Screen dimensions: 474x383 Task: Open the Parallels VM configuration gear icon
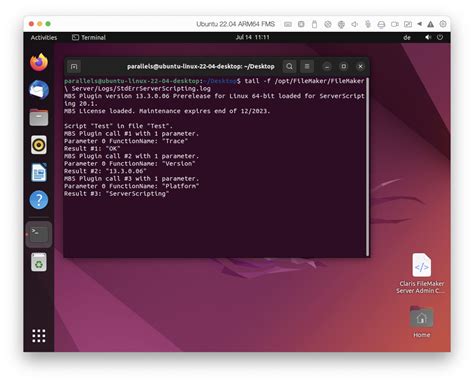point(443,24)
